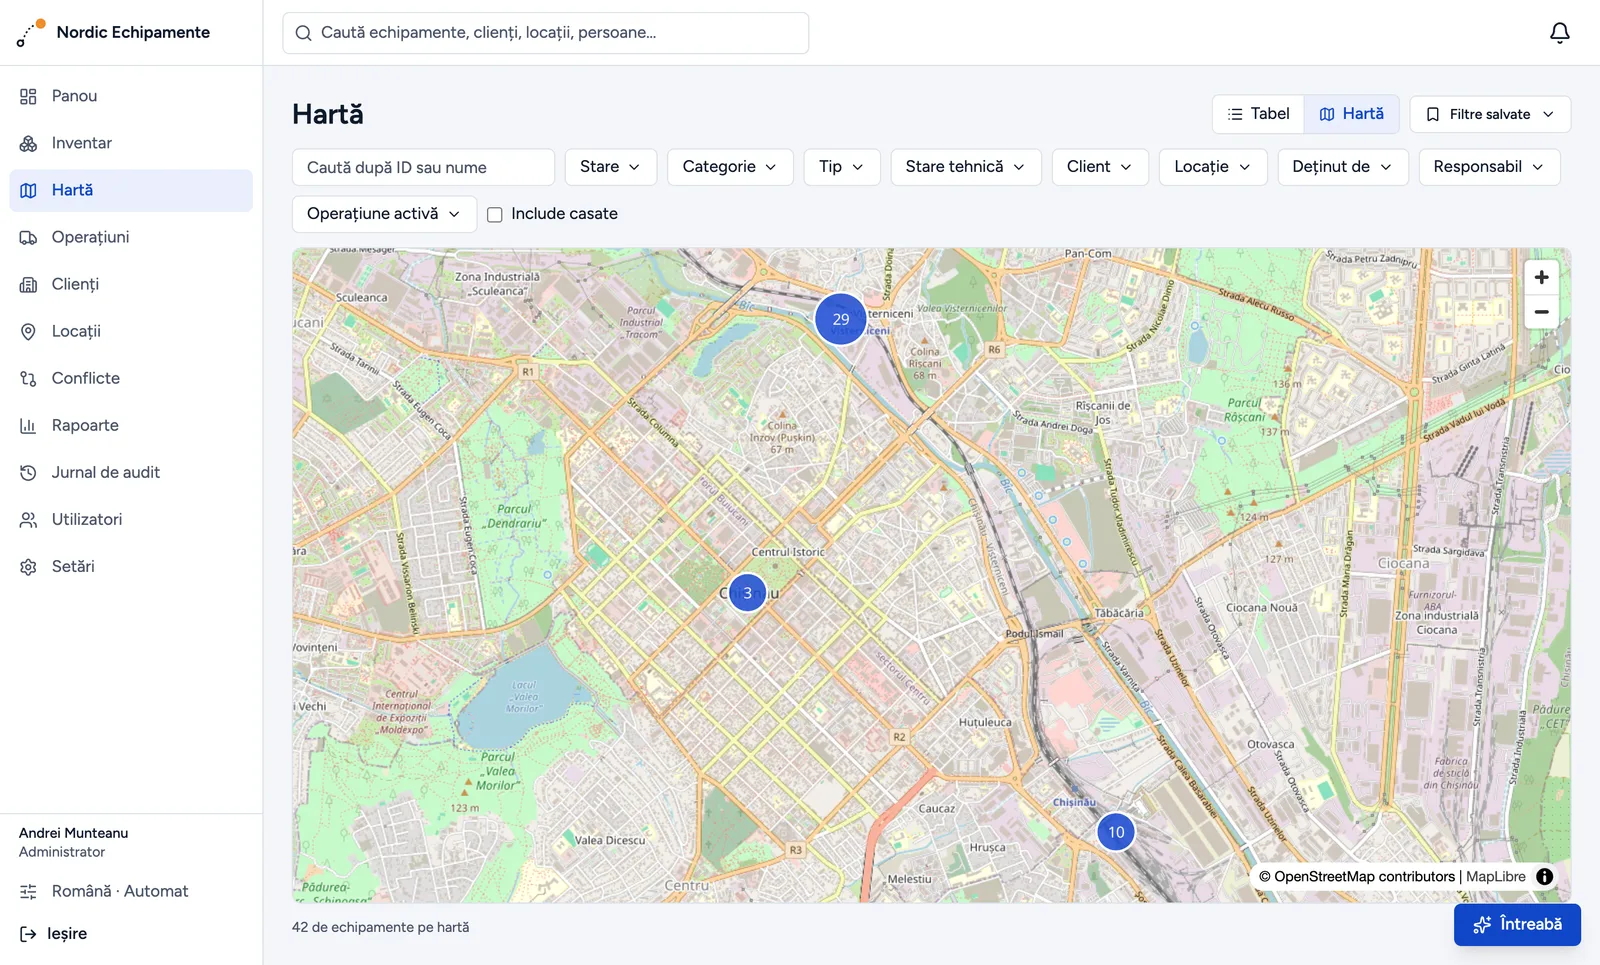The image size is (1600, 965).
Task: Expand the Locație filter dropdown
Action: tap(1213, 167)
